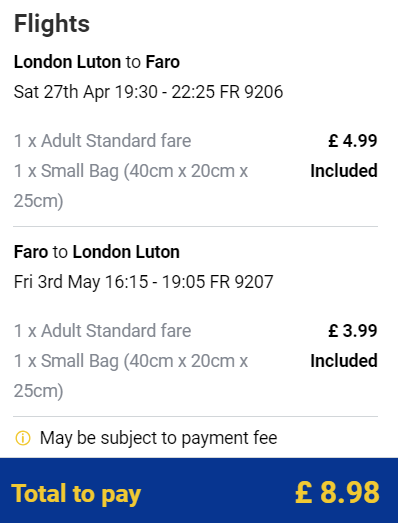This screenshot has height=523, width=398.
Task: Click the £ 3.99 return fare price
Action: [353, 331]
